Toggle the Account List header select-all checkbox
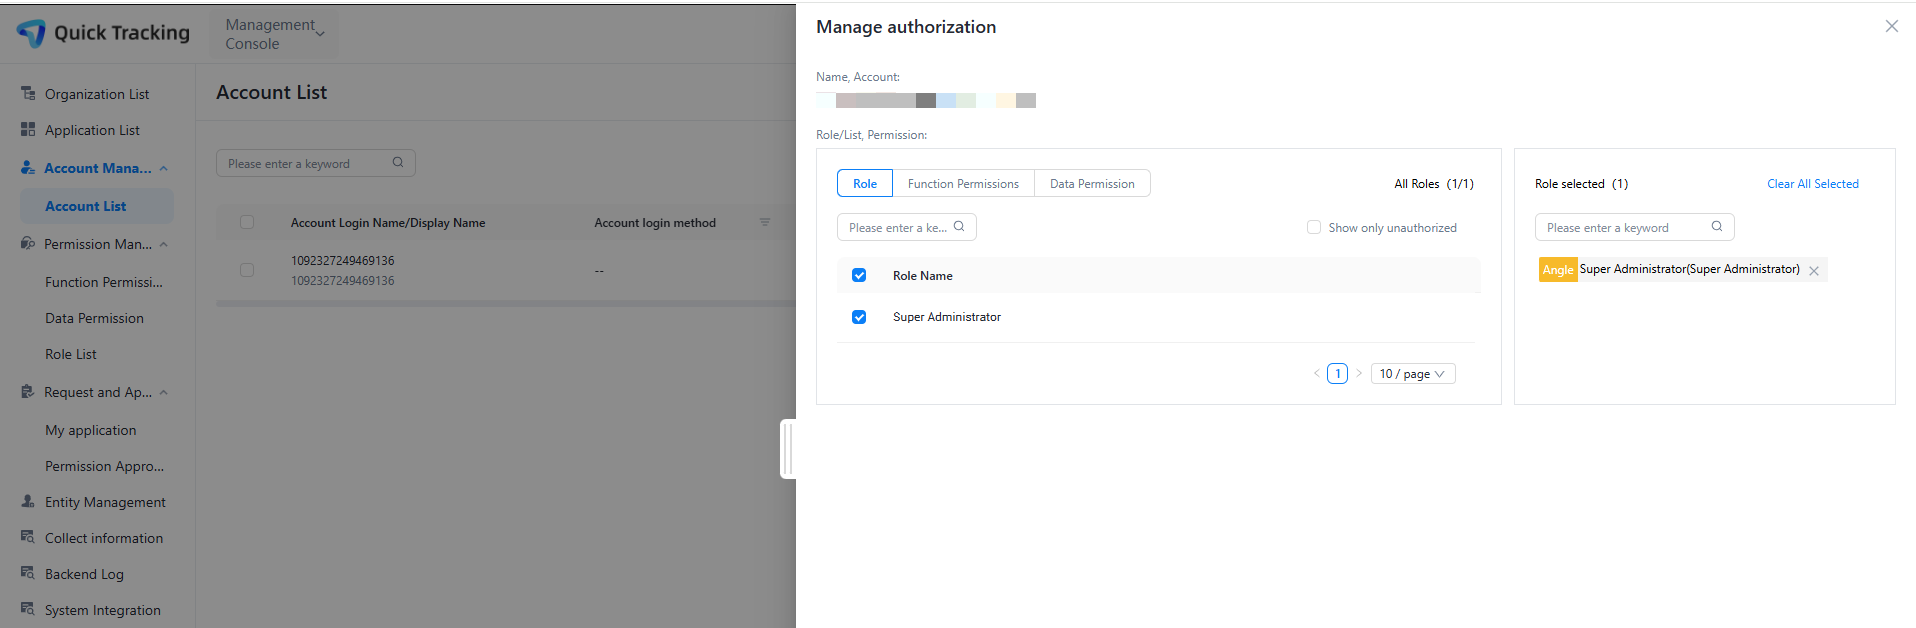1916x628 pixels. pos(247,222)
